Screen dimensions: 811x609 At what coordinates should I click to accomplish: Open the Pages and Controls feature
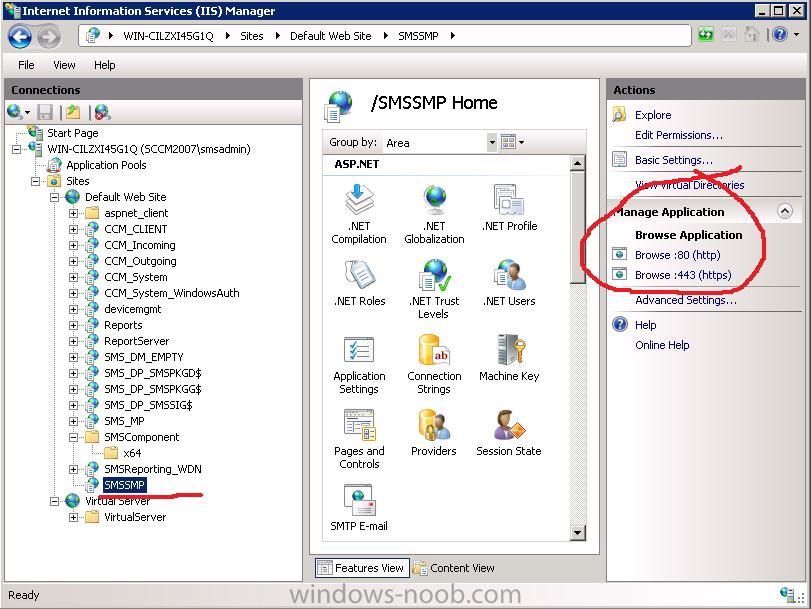click(359, 439)
